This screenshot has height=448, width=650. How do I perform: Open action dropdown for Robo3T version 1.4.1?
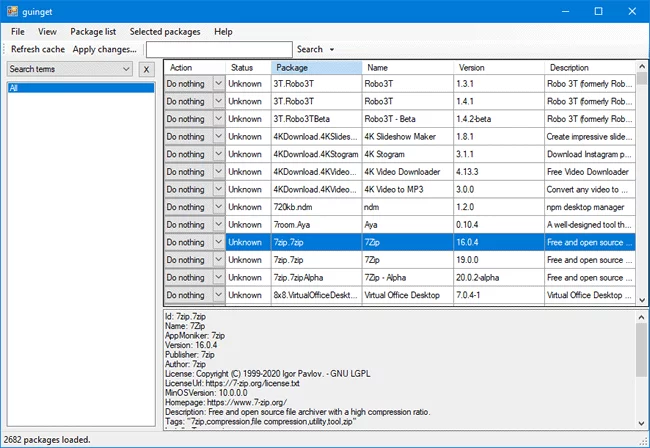click(218, 101)
